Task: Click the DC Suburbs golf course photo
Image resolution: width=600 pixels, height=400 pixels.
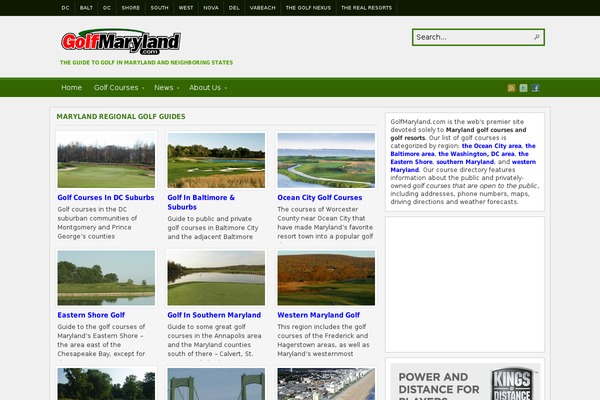Action: 106,160
